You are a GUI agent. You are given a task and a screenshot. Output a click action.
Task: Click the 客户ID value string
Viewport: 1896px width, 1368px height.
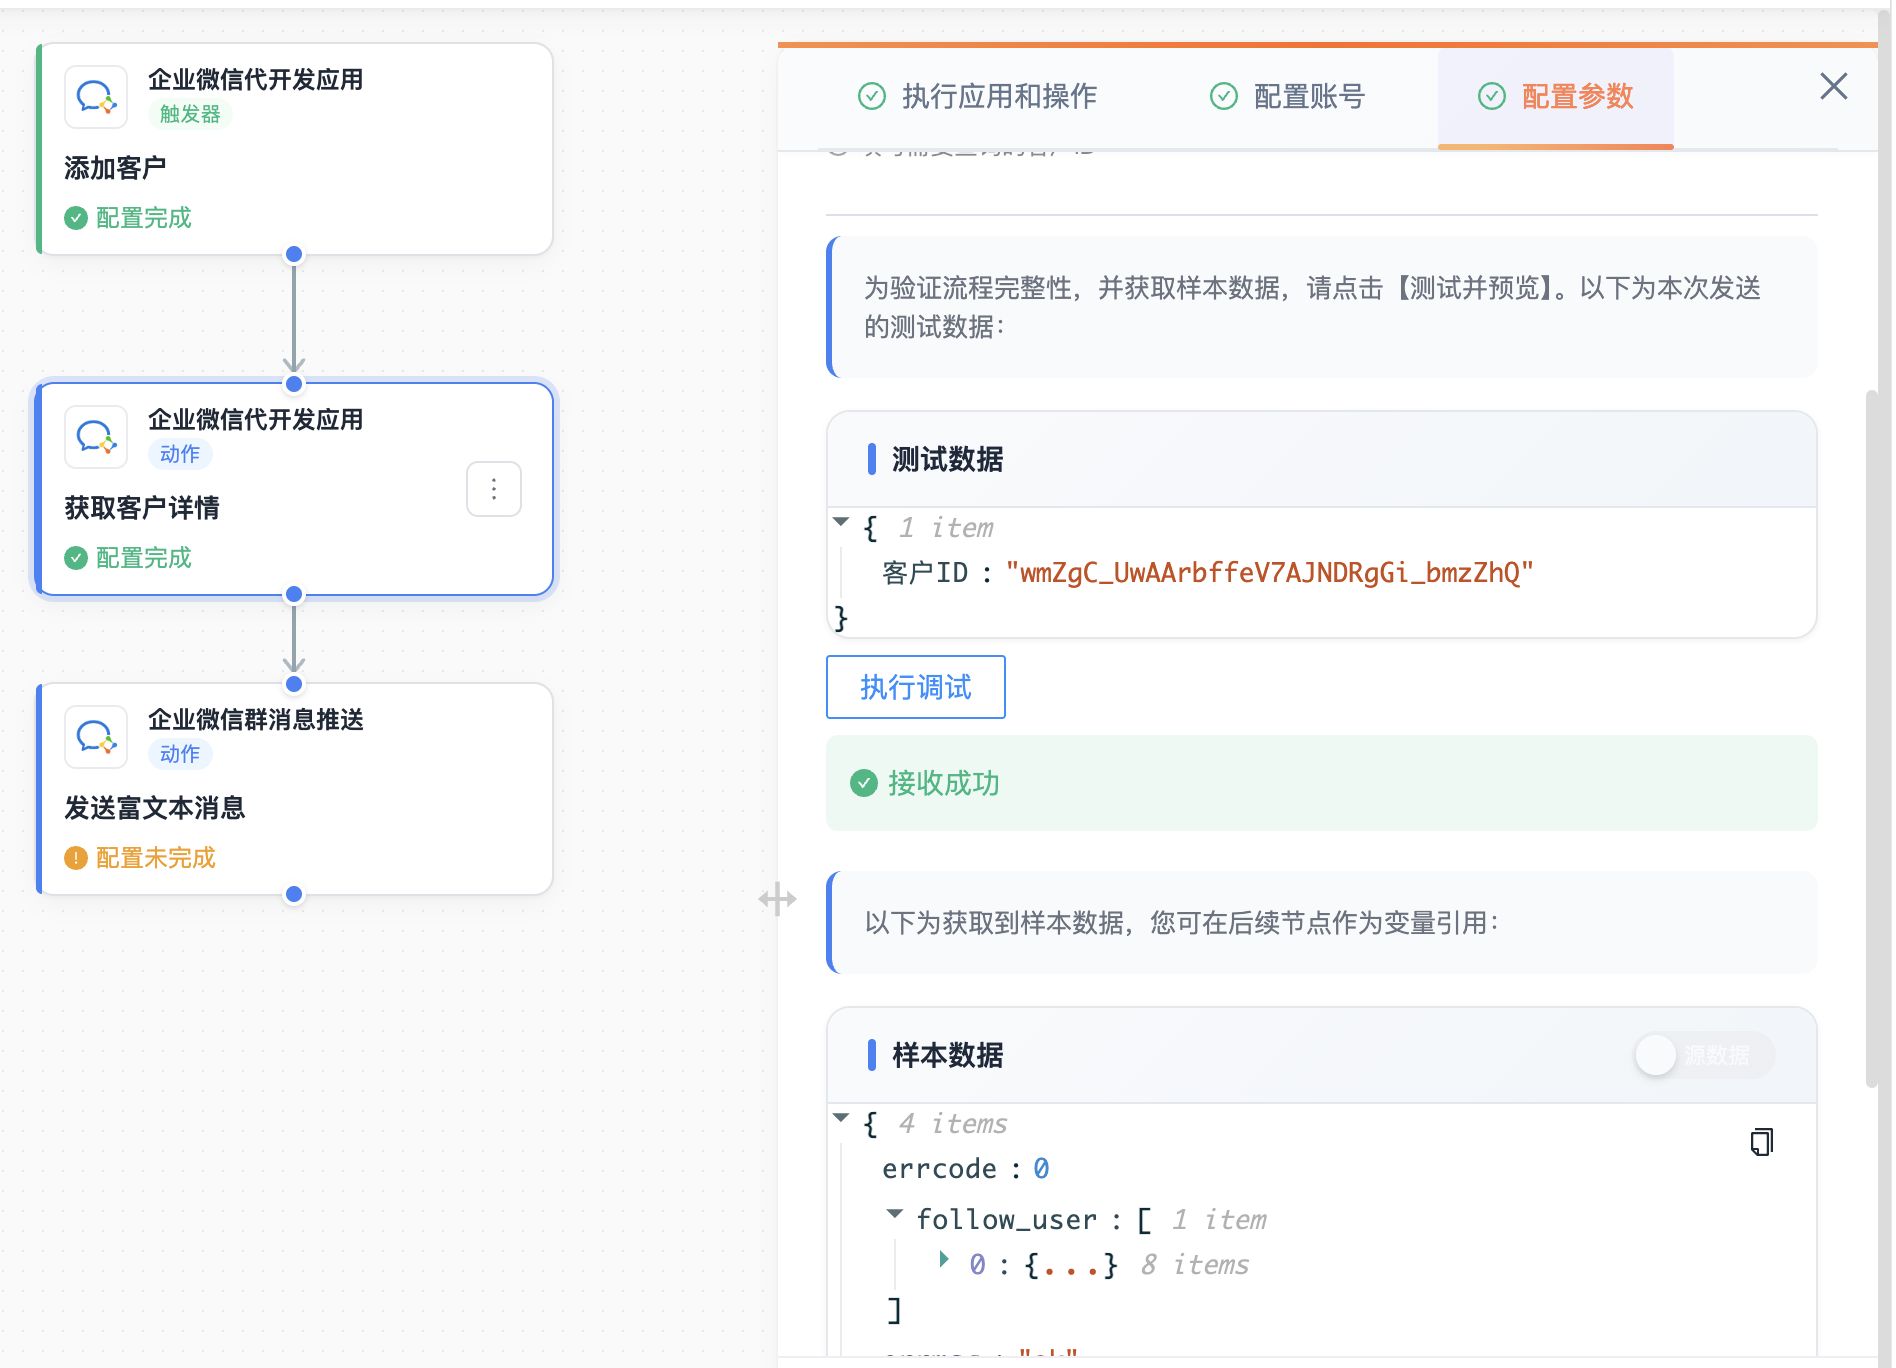click(1269, 573)
